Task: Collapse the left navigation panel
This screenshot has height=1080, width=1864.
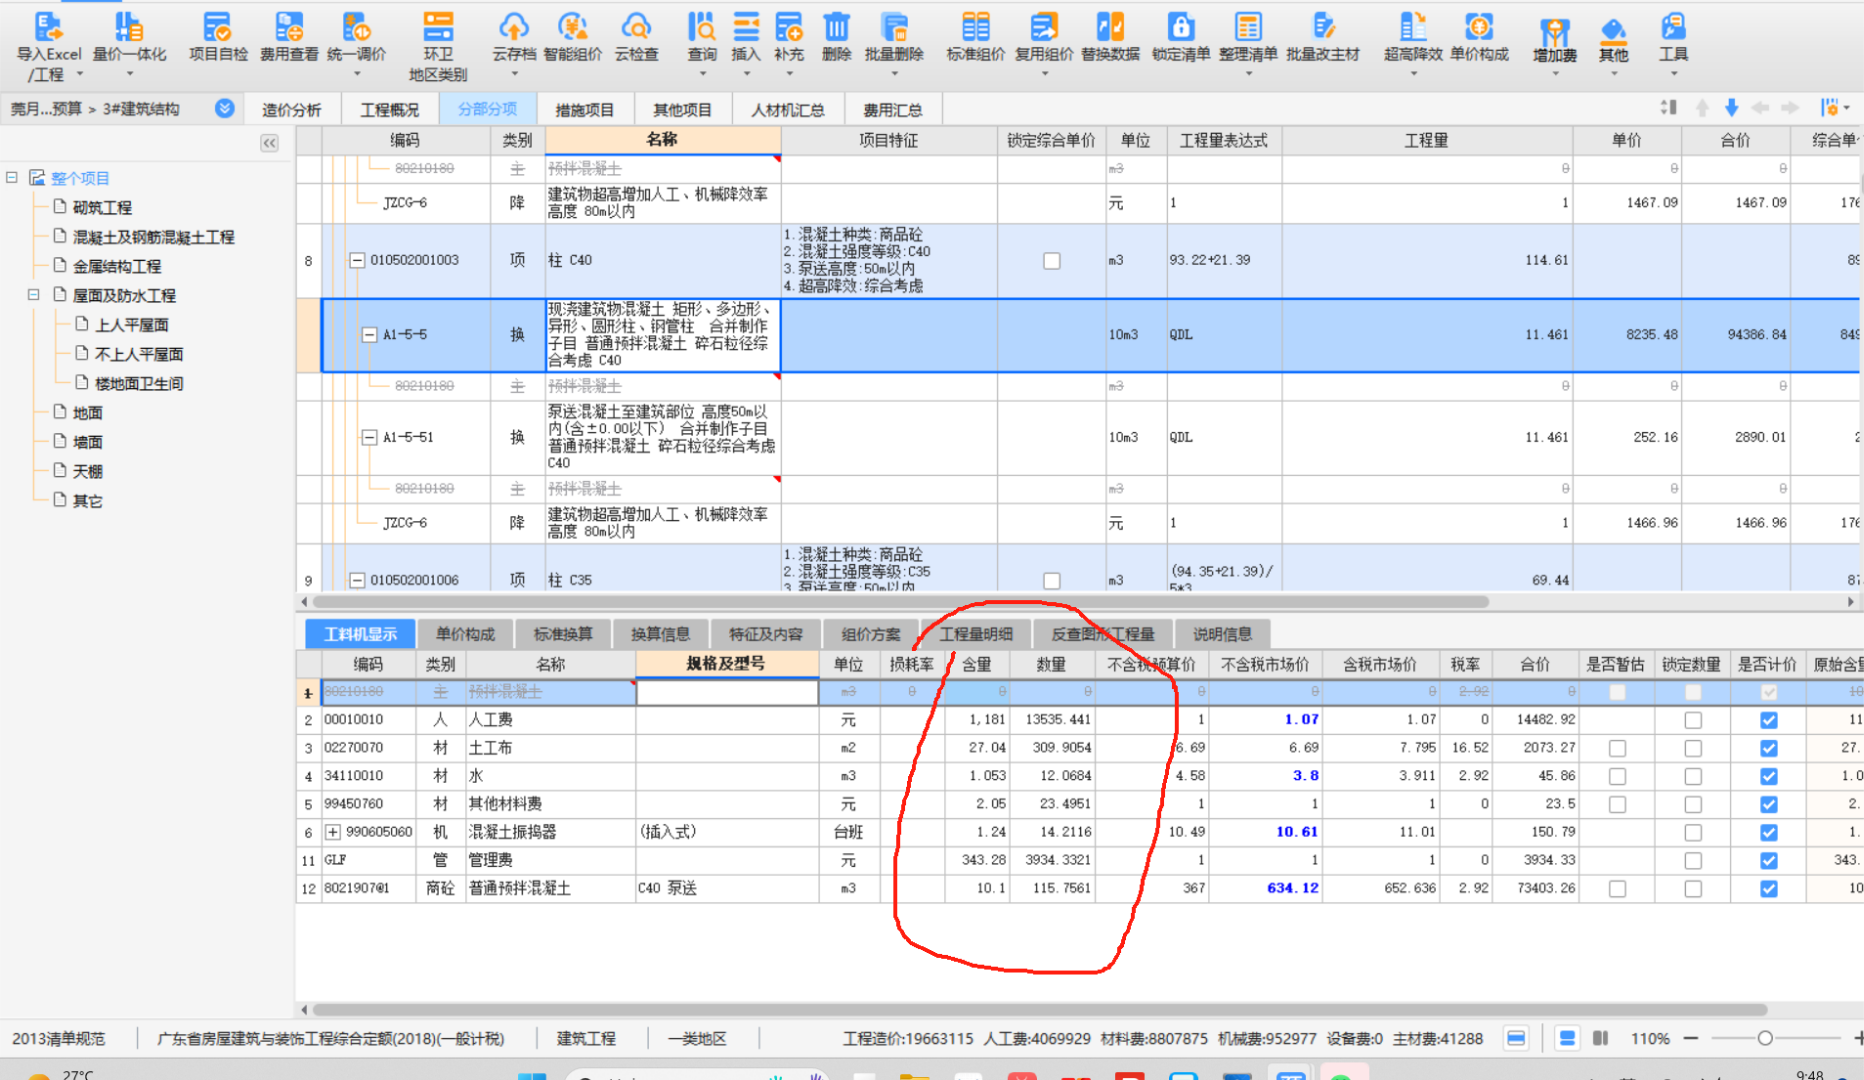Action: click(x=269, y=143)
